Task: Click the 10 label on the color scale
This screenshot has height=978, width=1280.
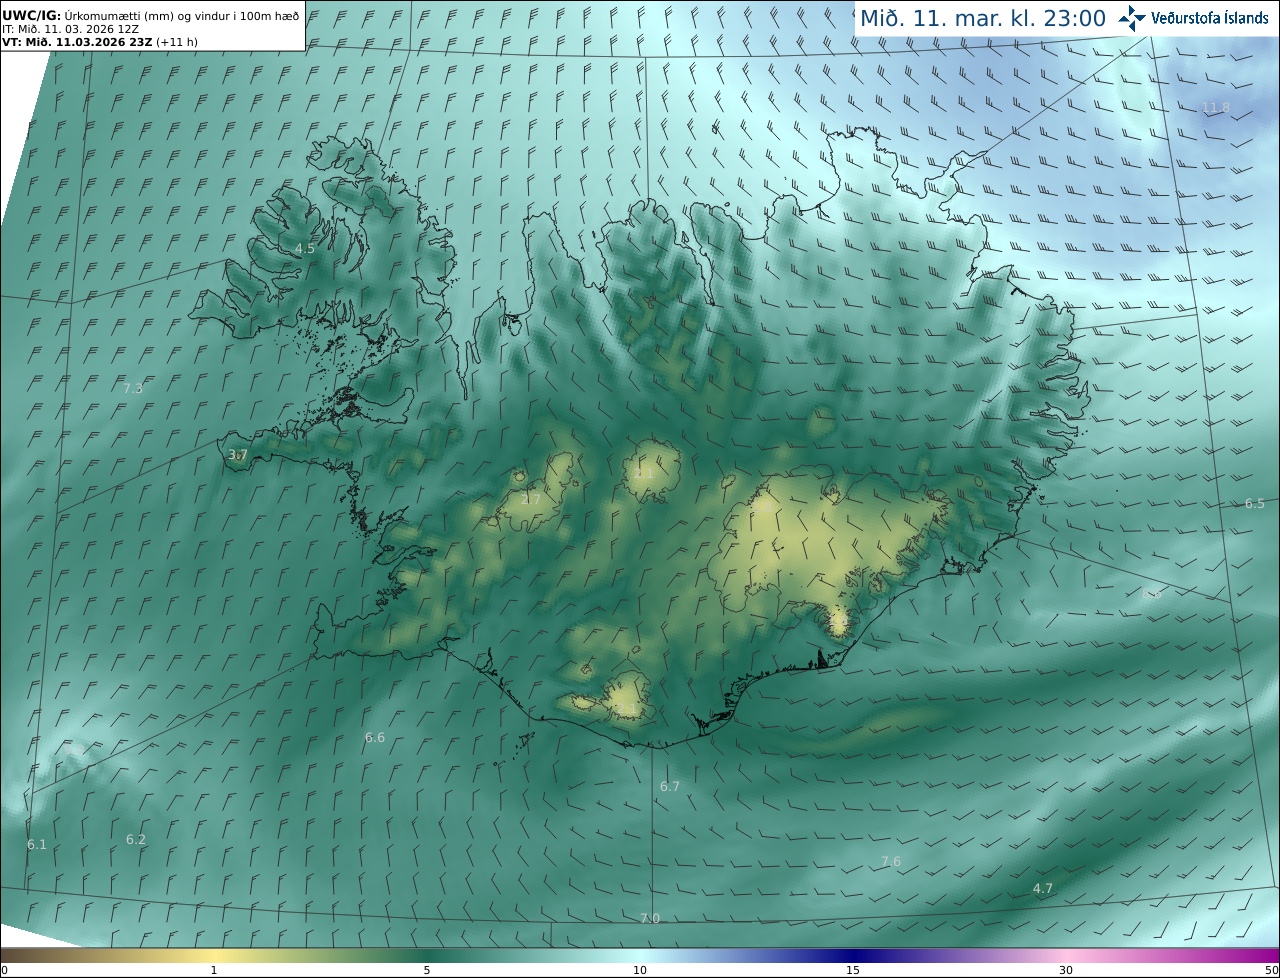Action: (640, 970)
